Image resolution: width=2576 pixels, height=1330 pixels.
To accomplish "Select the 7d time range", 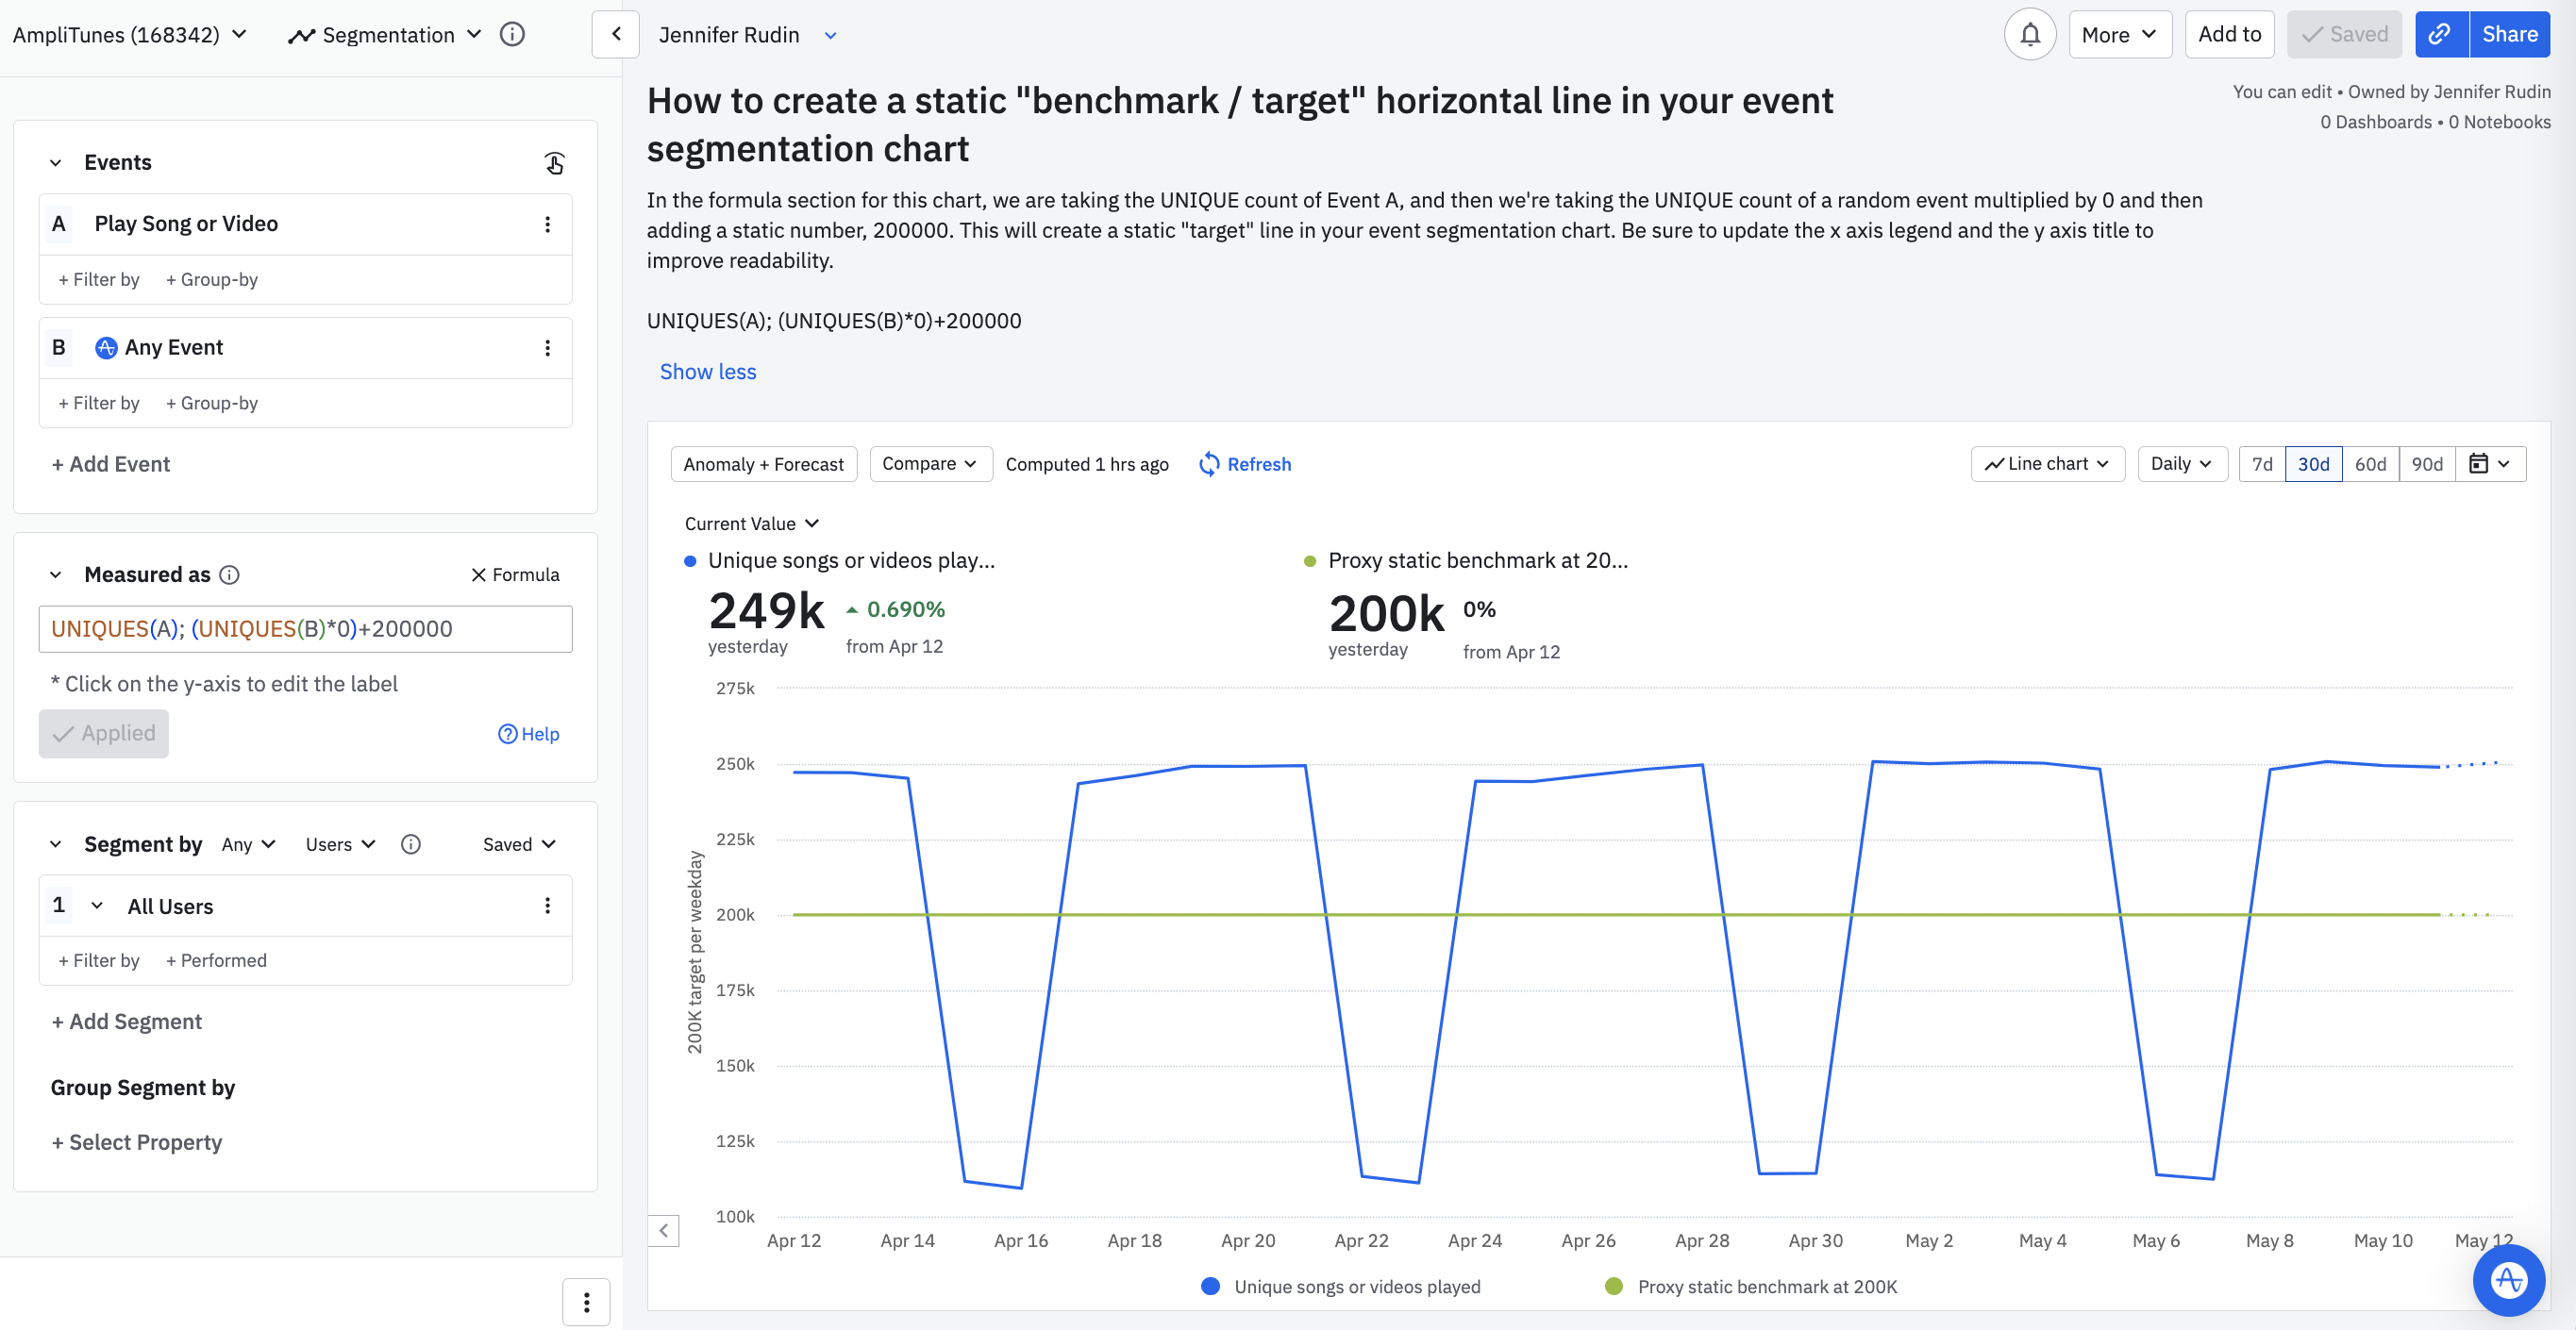I will point(2261,464).
